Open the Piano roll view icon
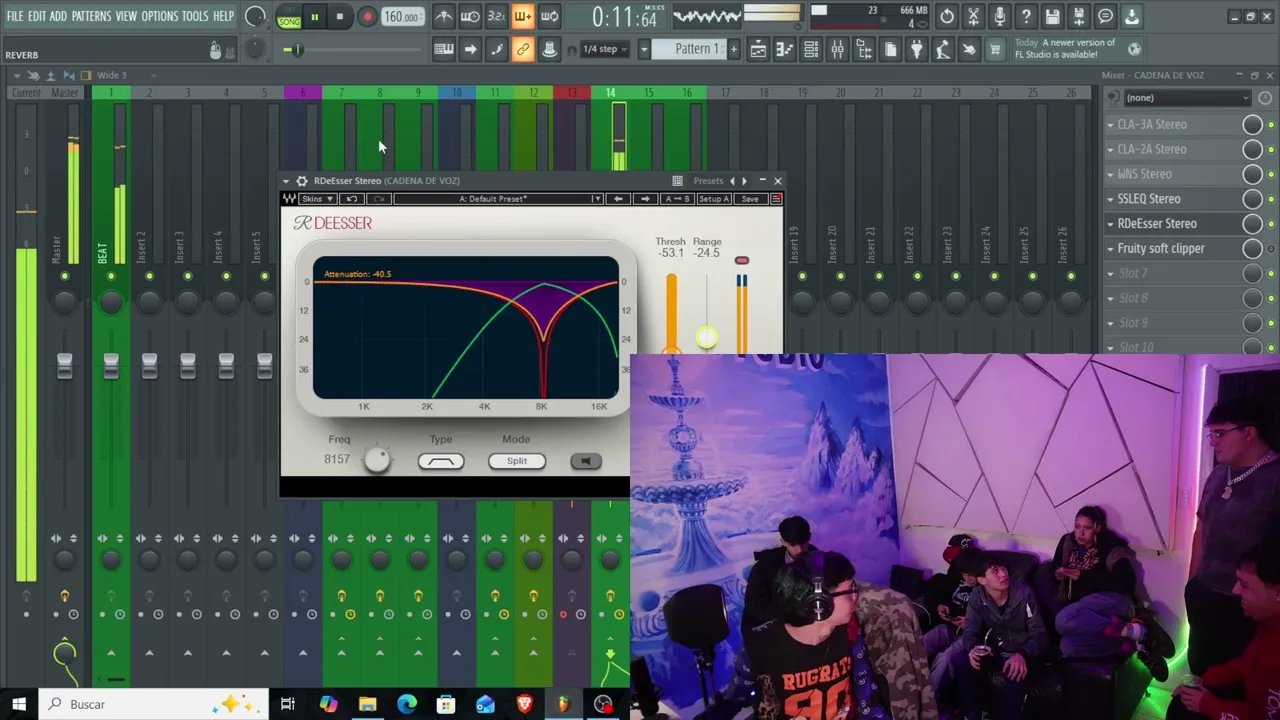Image resolution: width=1280 pixels, height=720 pixels. 785,49
